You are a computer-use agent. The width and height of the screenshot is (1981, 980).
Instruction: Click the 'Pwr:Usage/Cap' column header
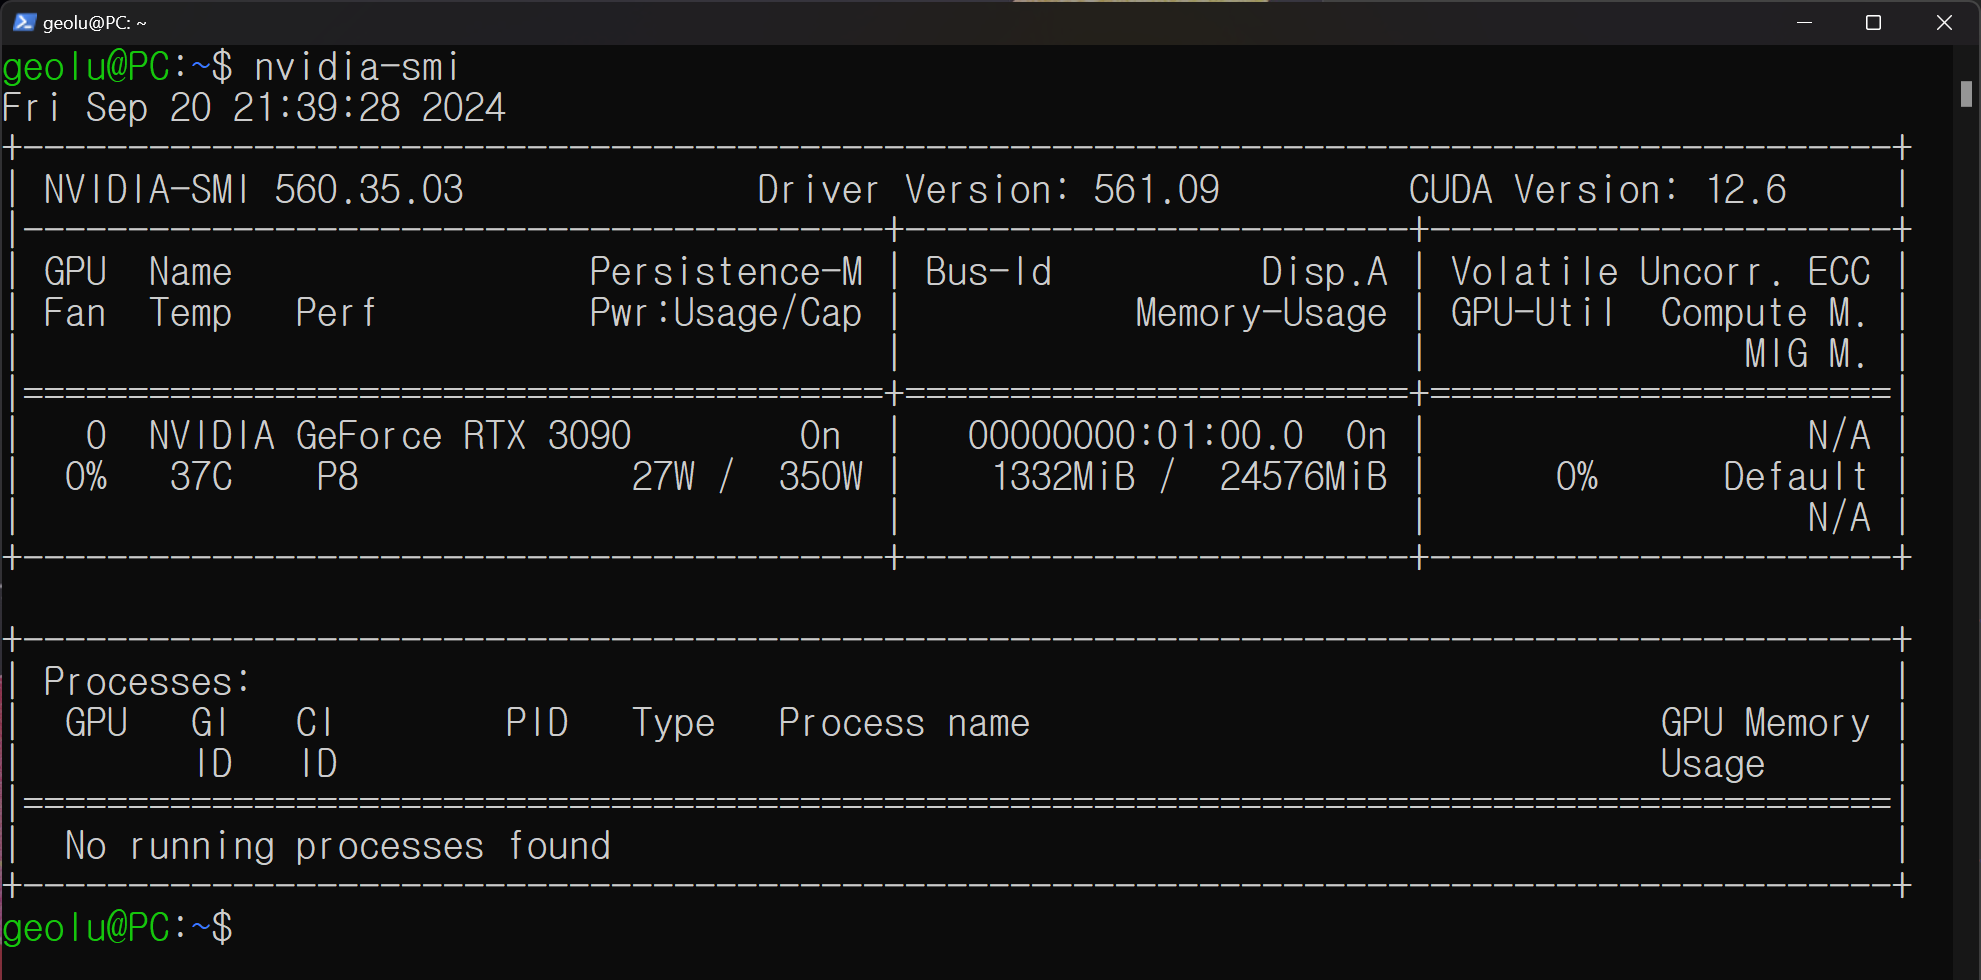pyautogui.click(x=726, y=313)
